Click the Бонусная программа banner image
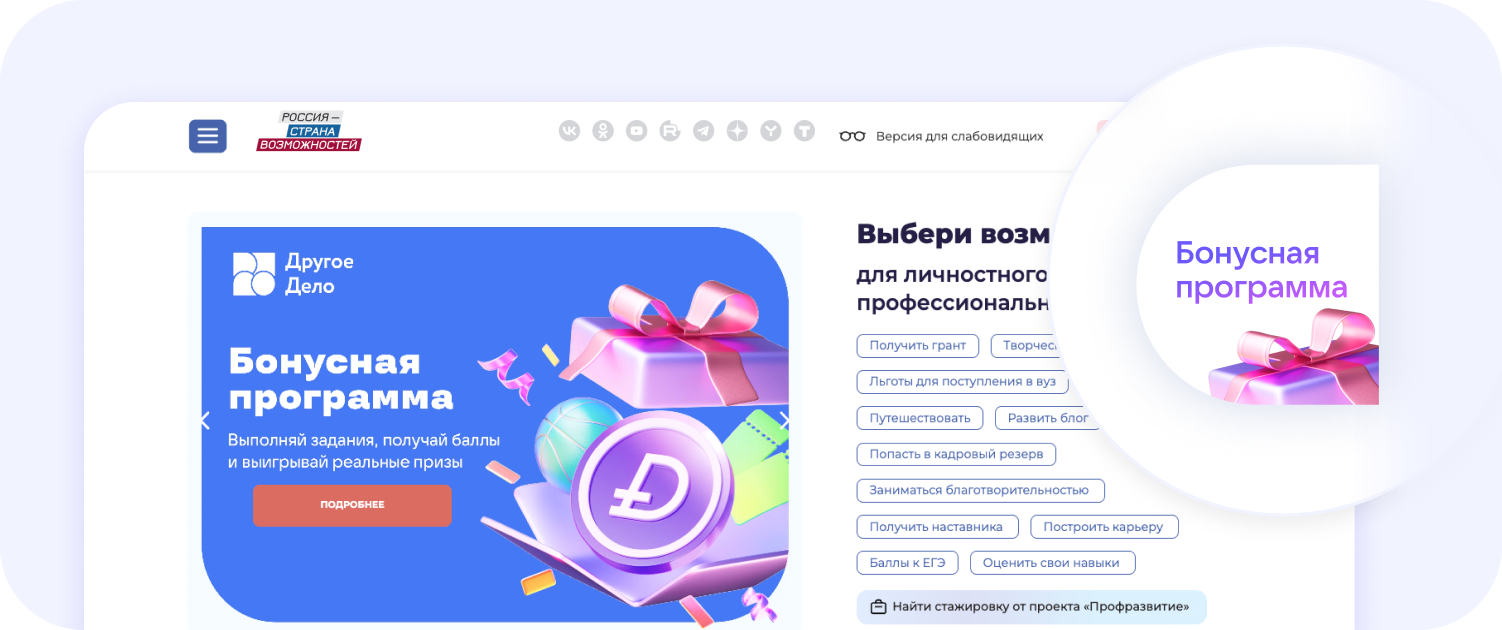 [495, 424]
